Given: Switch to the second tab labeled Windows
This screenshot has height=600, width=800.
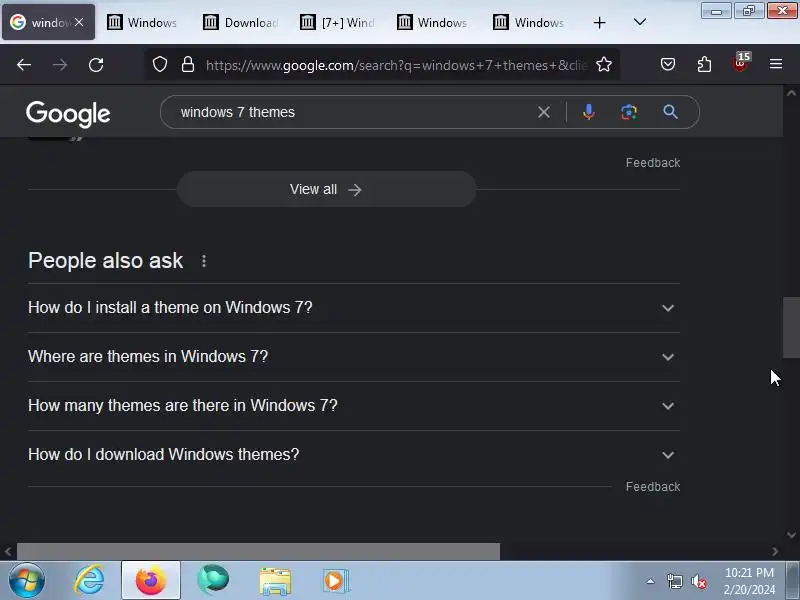Looking at the screenshot, I should [143, 22].
